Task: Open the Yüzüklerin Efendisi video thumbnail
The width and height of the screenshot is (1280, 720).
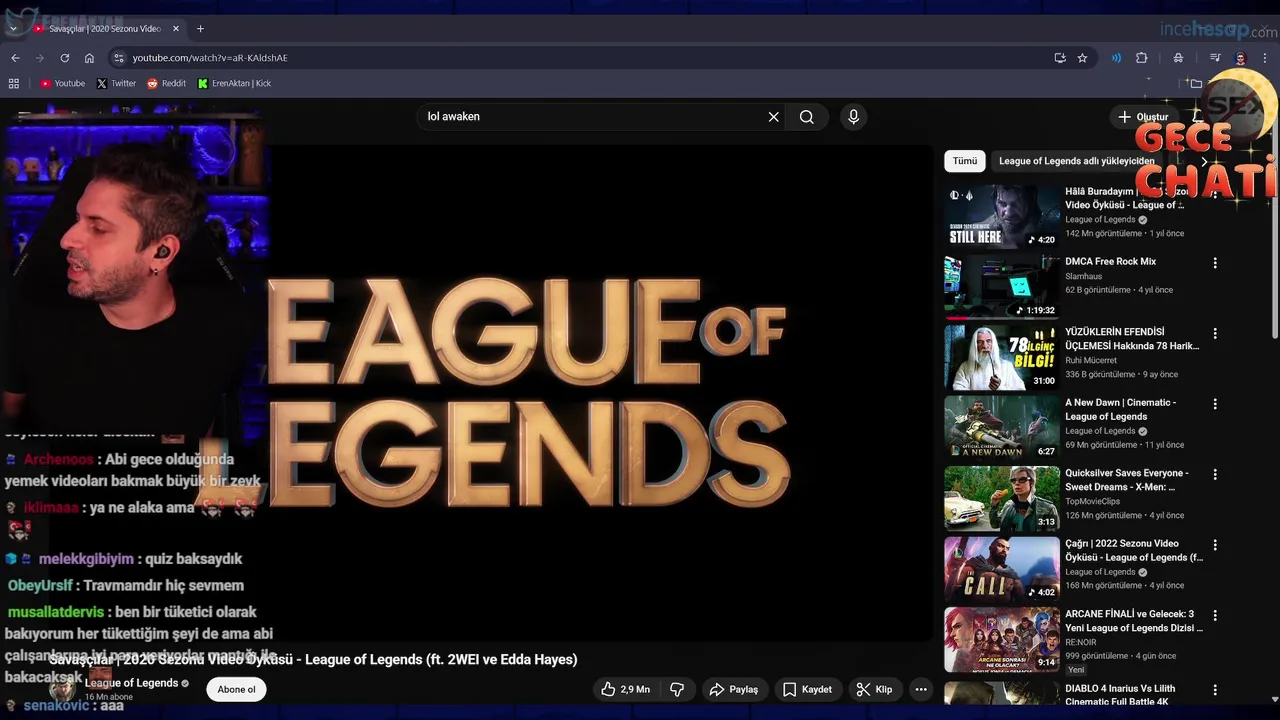Action: pyautogui.click(x=1002, y=357)
